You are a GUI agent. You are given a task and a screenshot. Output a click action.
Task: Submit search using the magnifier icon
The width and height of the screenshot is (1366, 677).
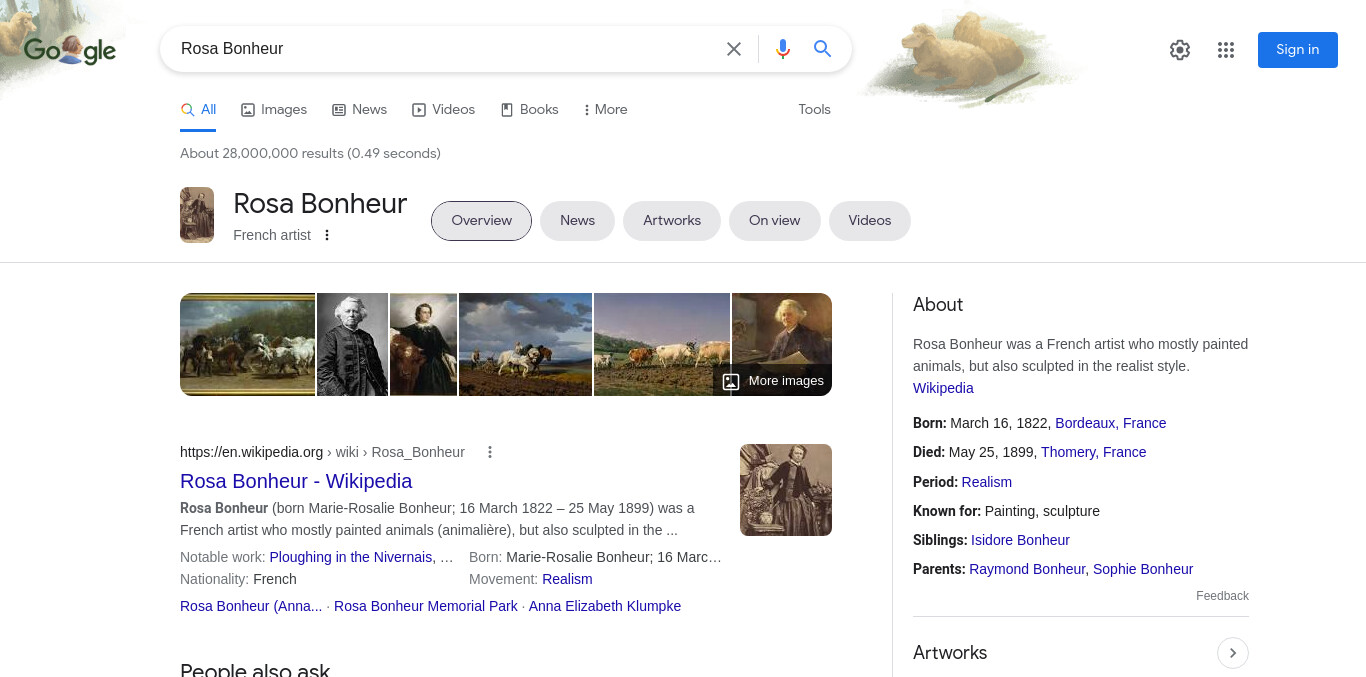823,49
